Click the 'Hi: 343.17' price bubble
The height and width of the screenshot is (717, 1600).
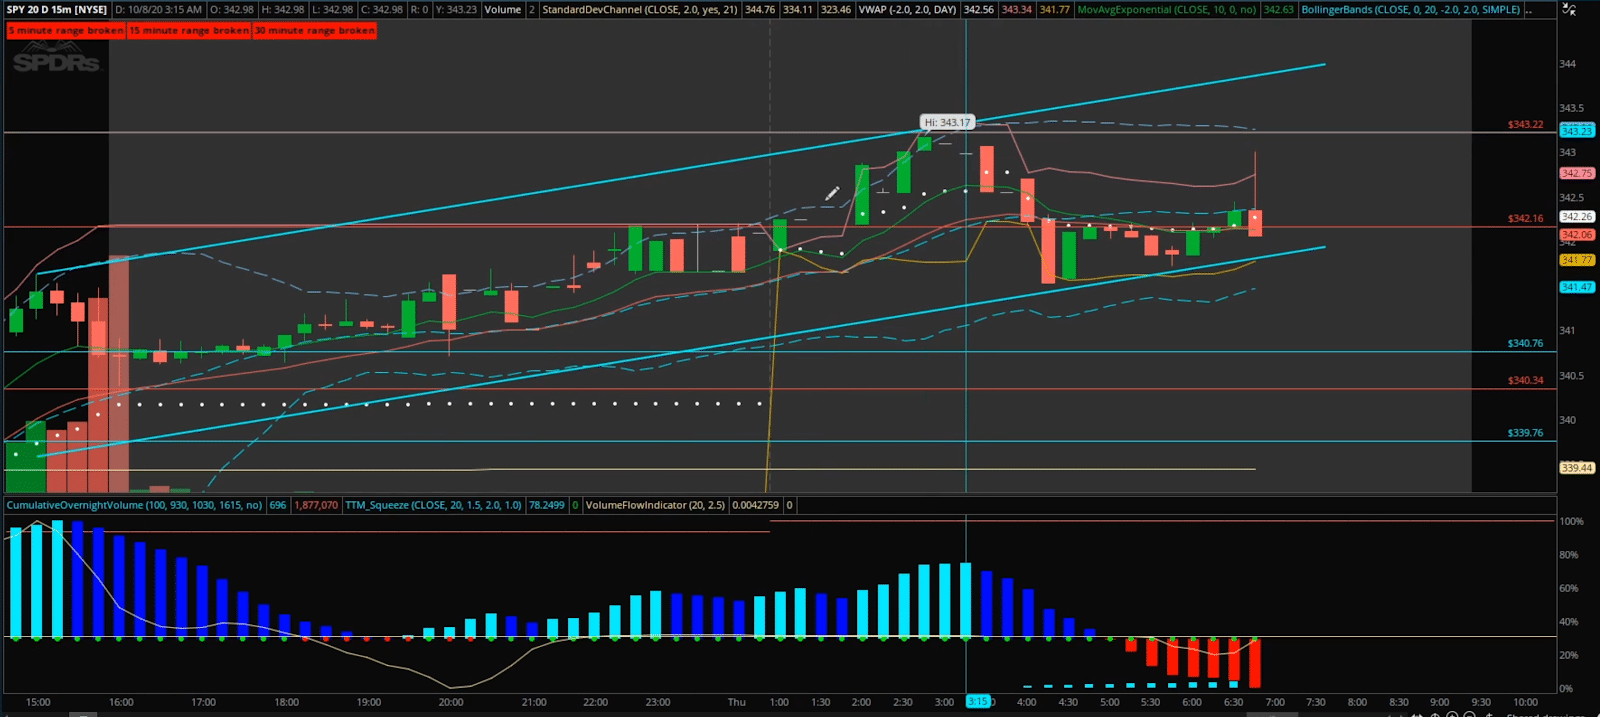pyautogui.click(x=946, y=122)
